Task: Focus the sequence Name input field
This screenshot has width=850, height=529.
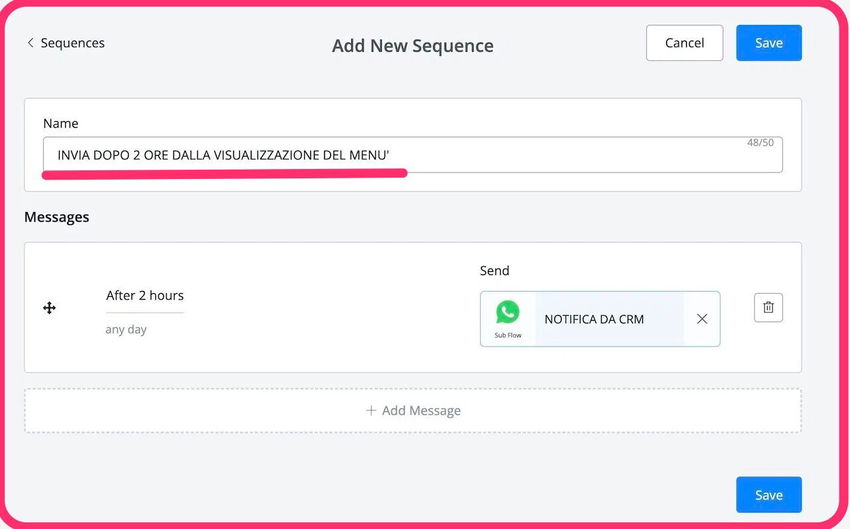Action: (x=400, y=155)
